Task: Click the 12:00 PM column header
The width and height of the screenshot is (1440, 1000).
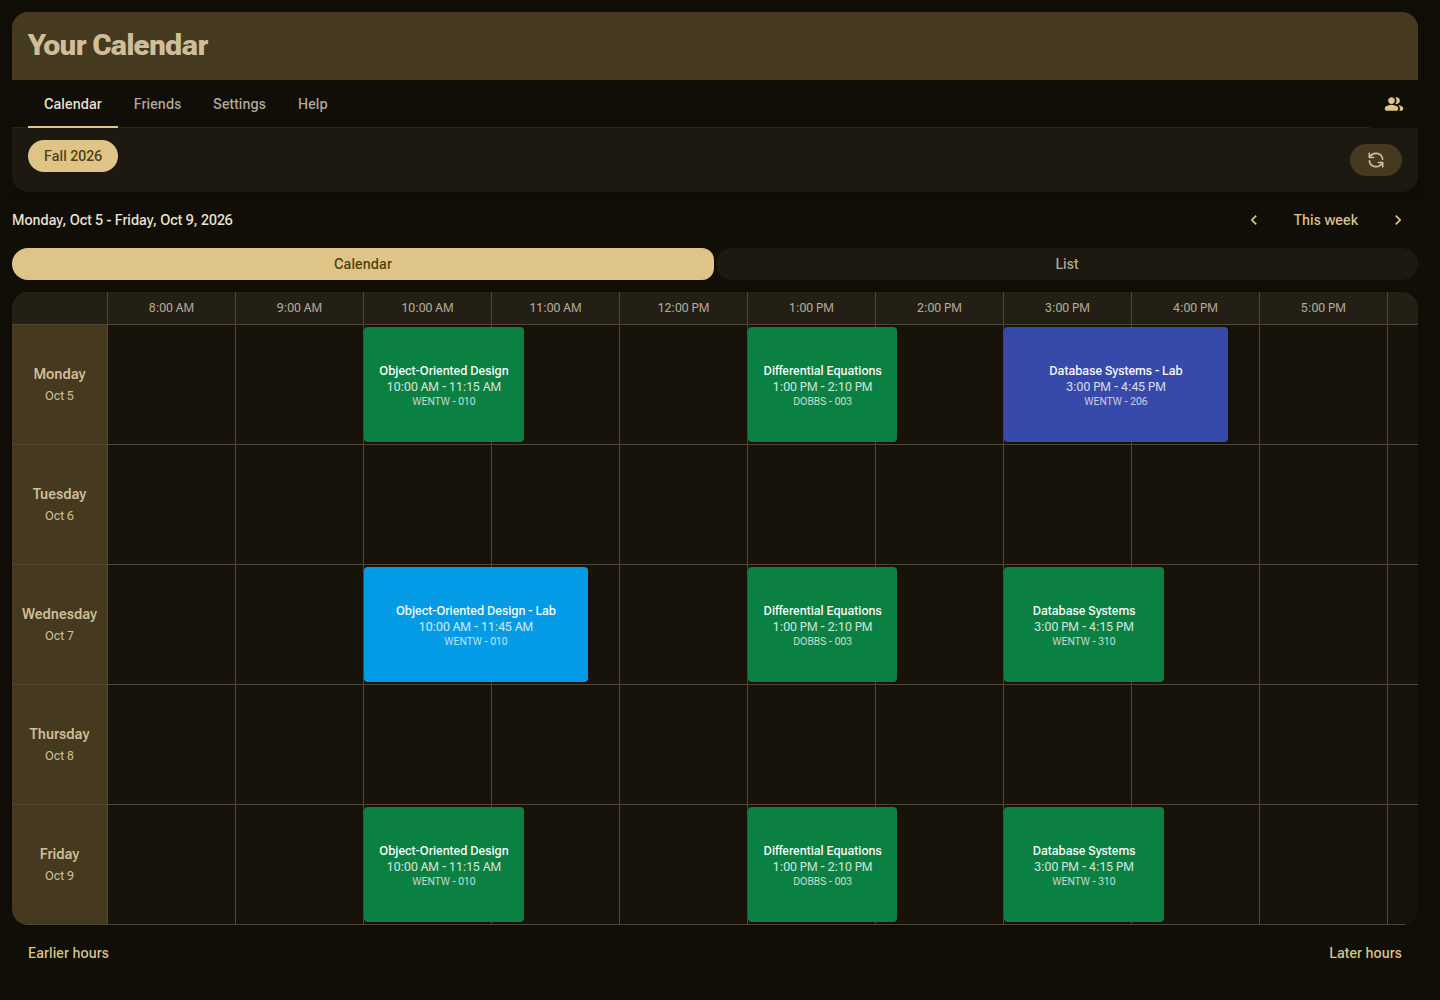Action: [684, 308]
